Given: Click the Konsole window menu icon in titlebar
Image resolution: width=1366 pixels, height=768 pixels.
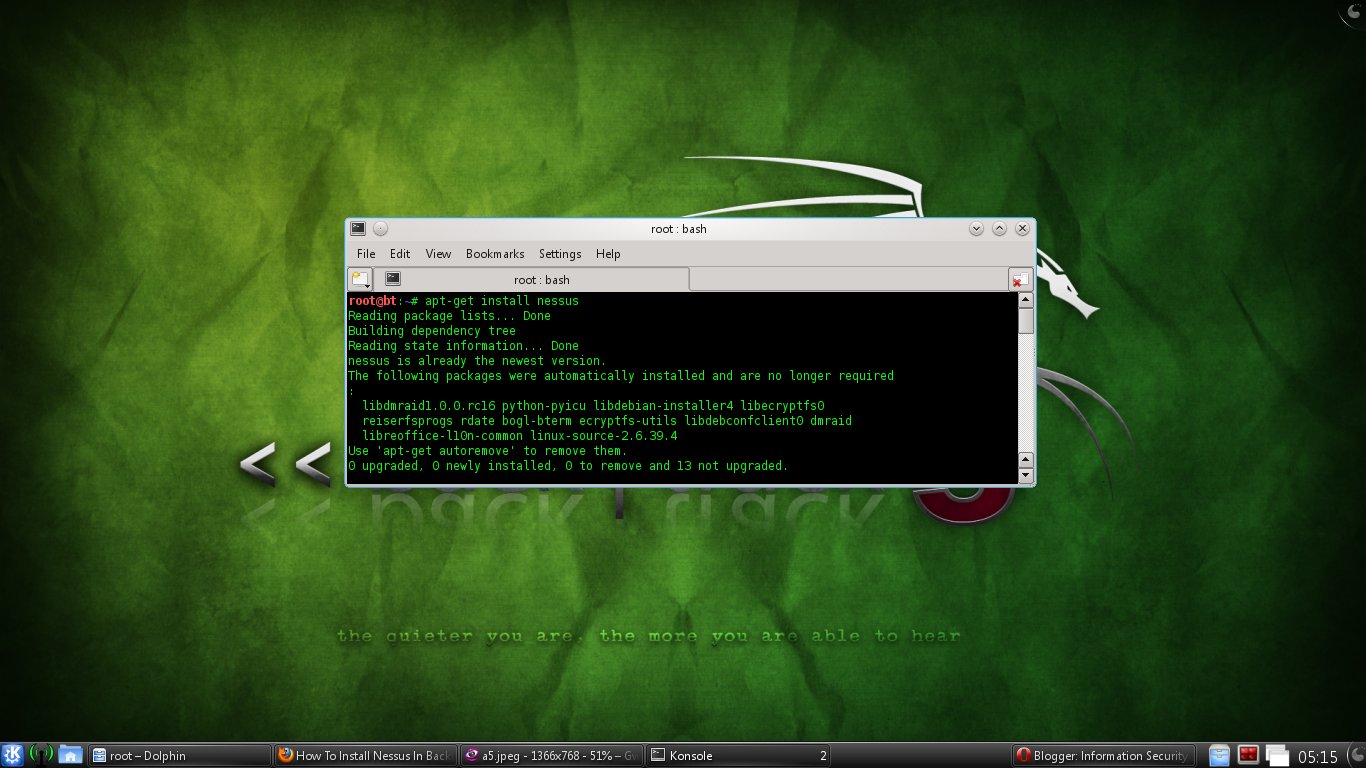Looking at the screenshot, I should [x=357, y=229].
